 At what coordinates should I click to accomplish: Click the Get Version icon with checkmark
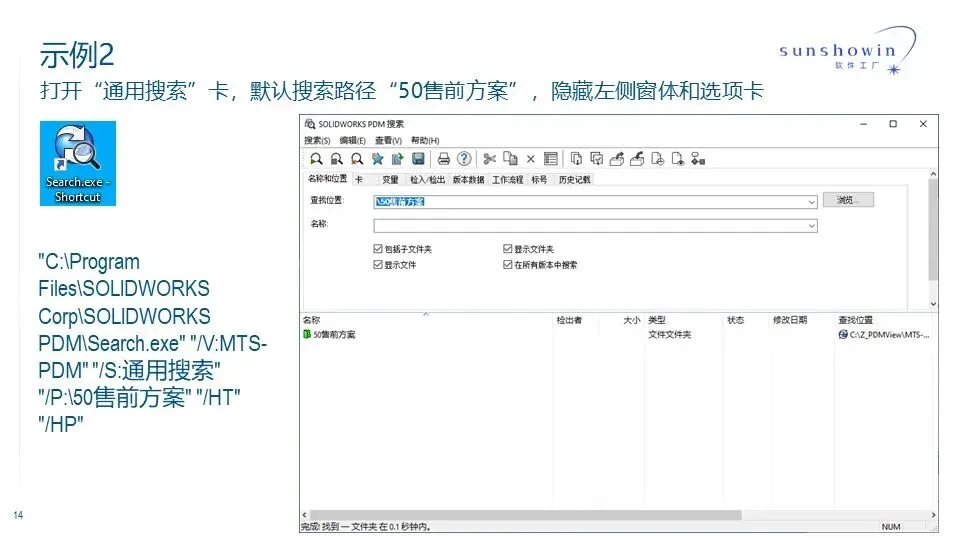click(596, 159)
